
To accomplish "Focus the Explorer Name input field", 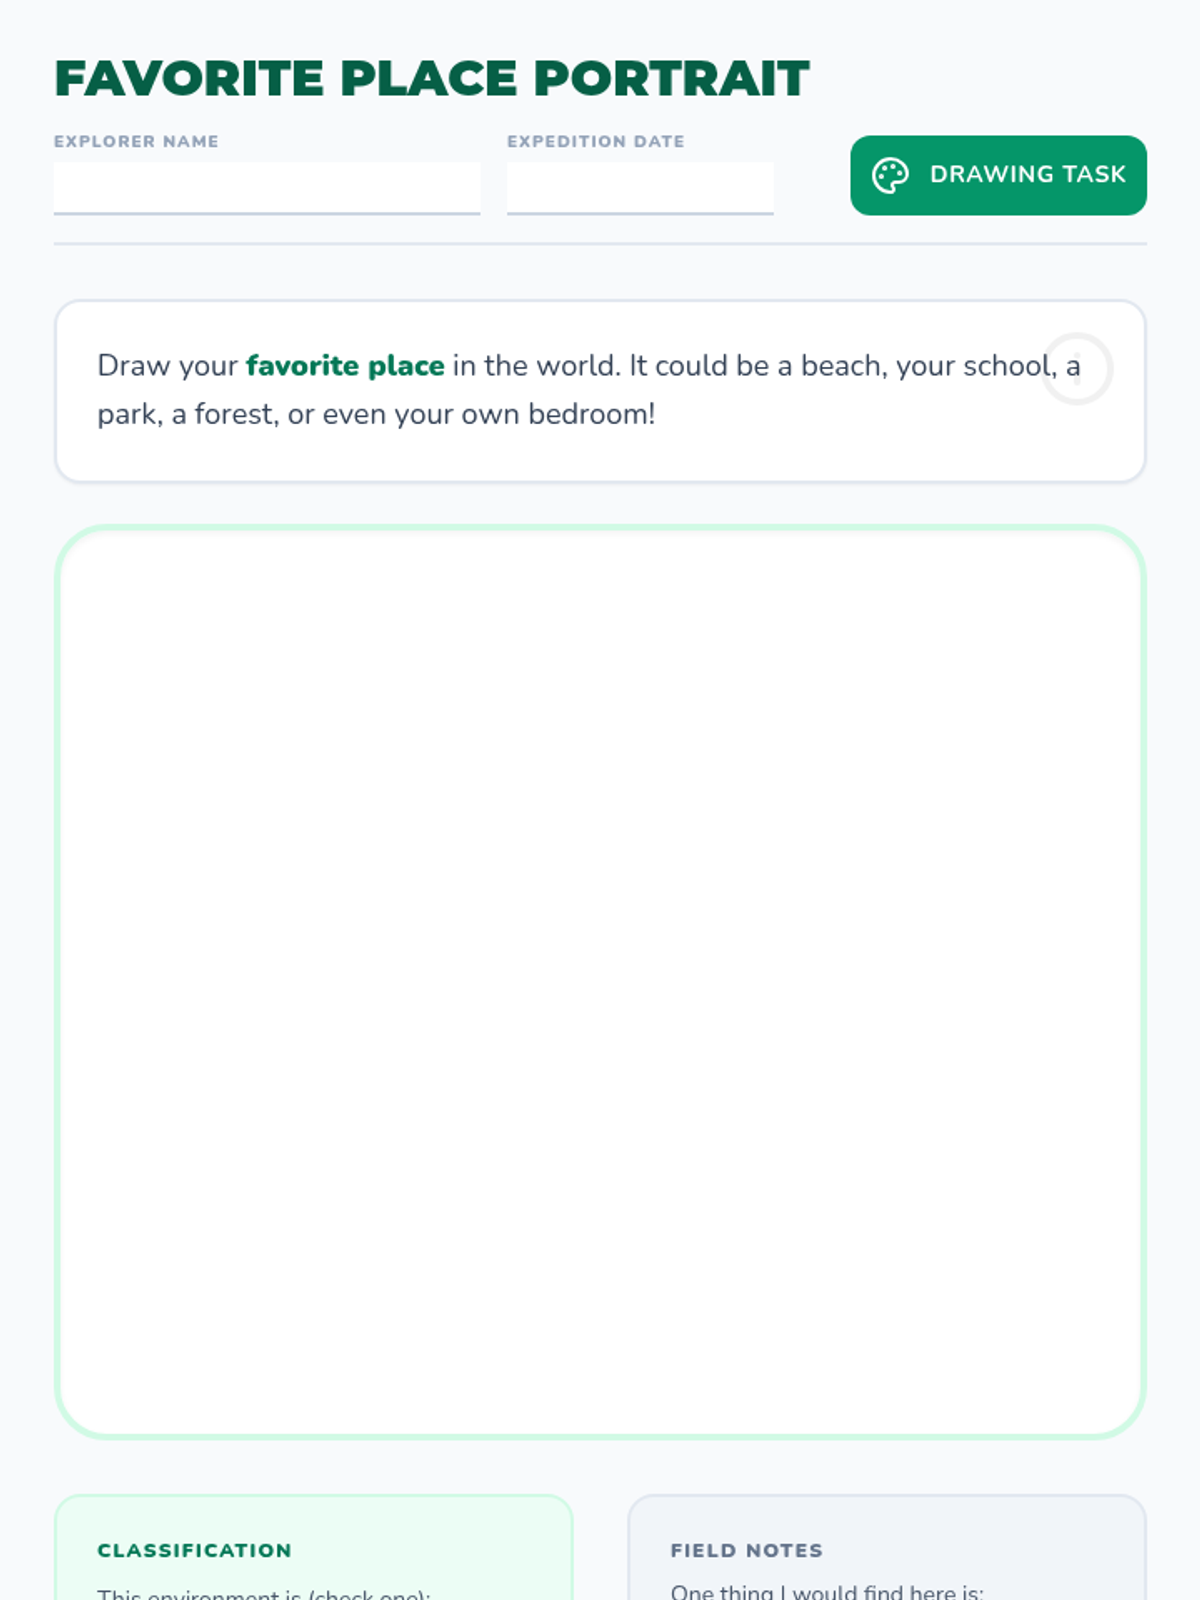I will (267, 188).
